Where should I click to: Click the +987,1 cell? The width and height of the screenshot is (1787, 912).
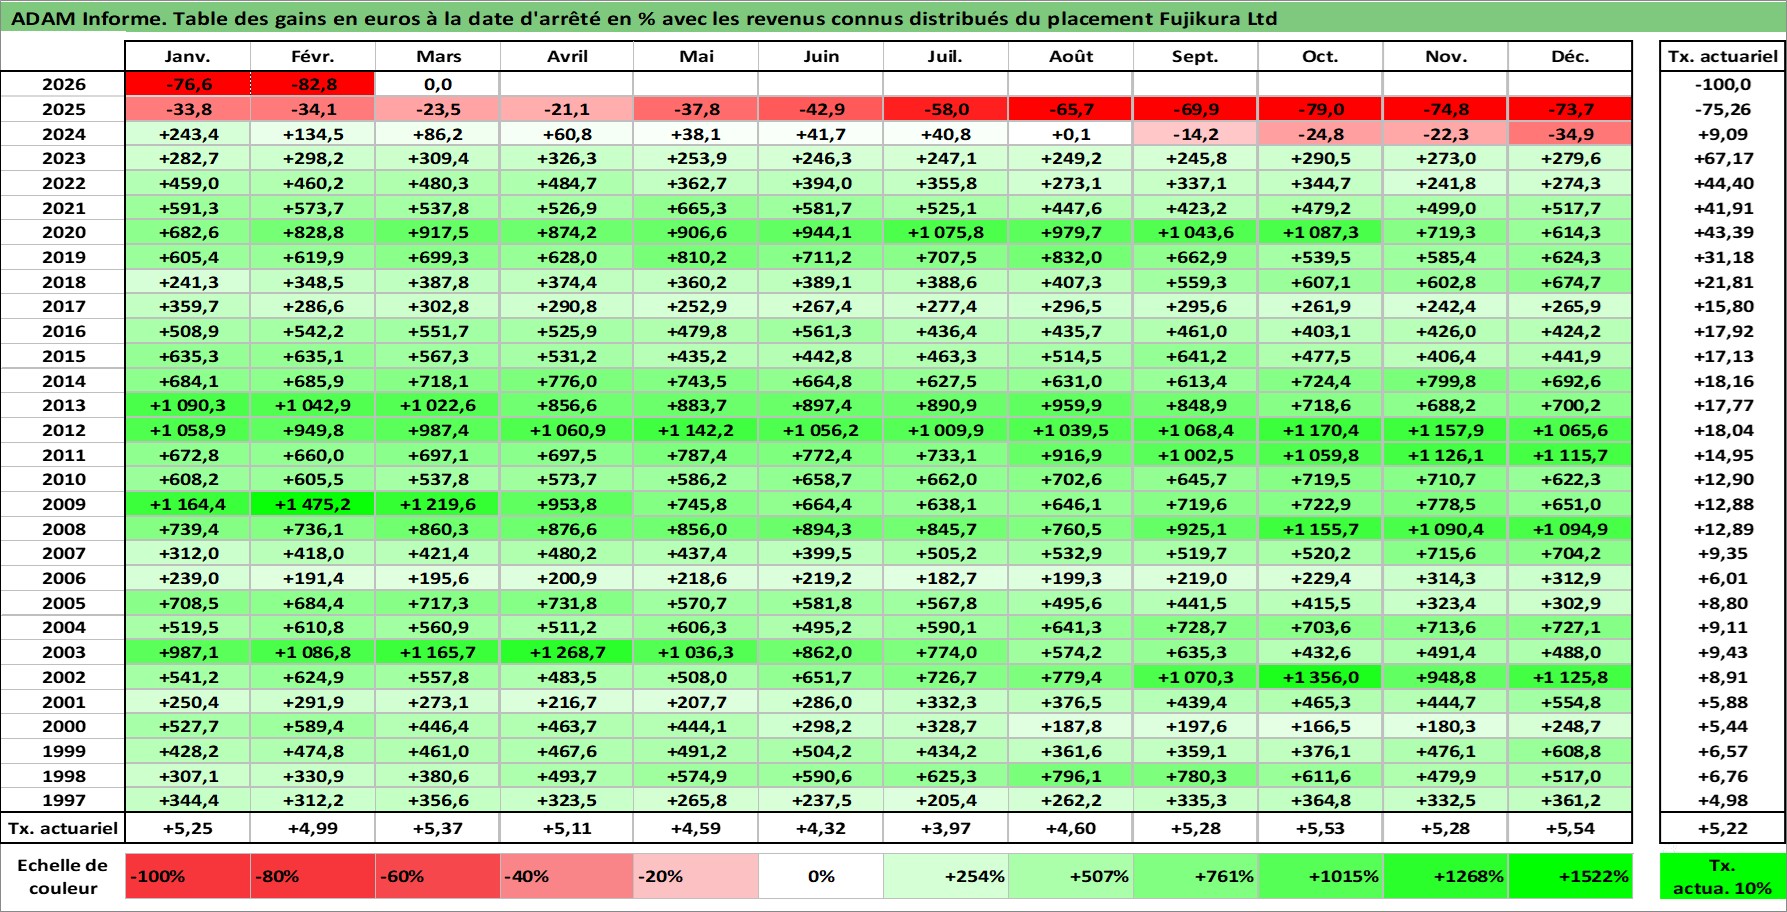[188, 652]
